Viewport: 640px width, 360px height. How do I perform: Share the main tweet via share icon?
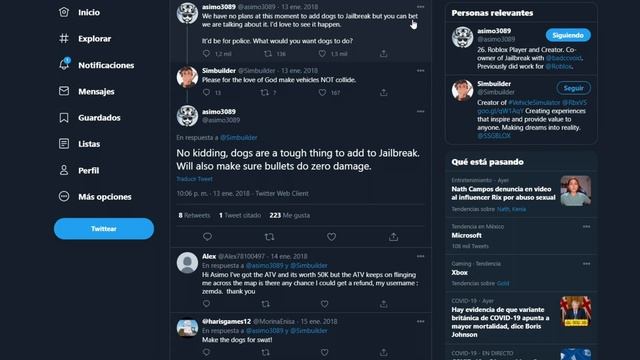[x=393, y=237]
